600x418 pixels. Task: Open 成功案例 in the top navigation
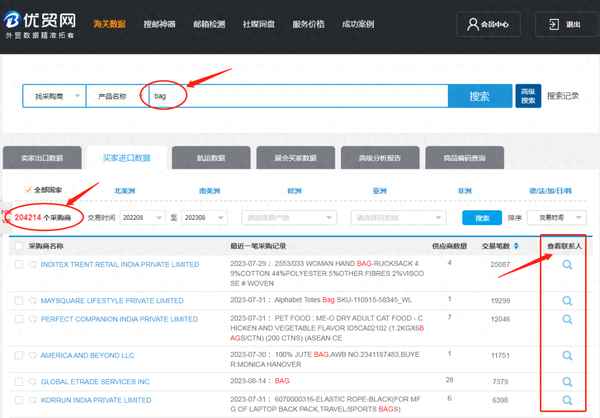(358, 24)
